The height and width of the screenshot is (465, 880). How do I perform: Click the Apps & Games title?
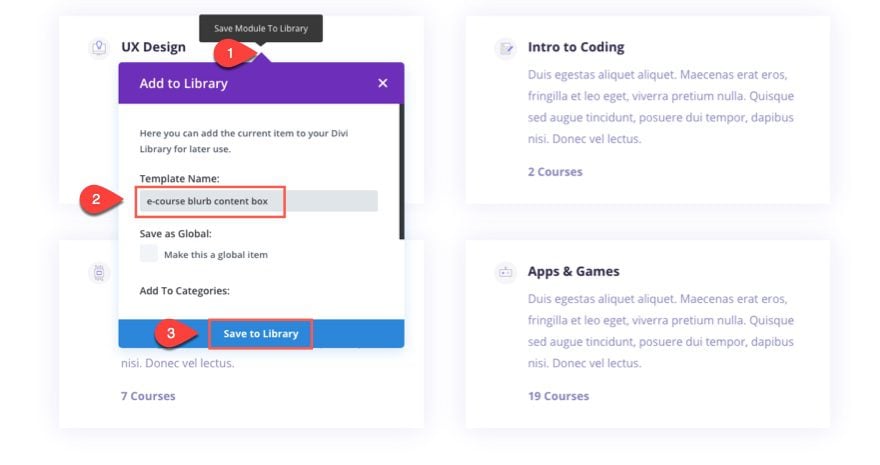pos(573,271)
